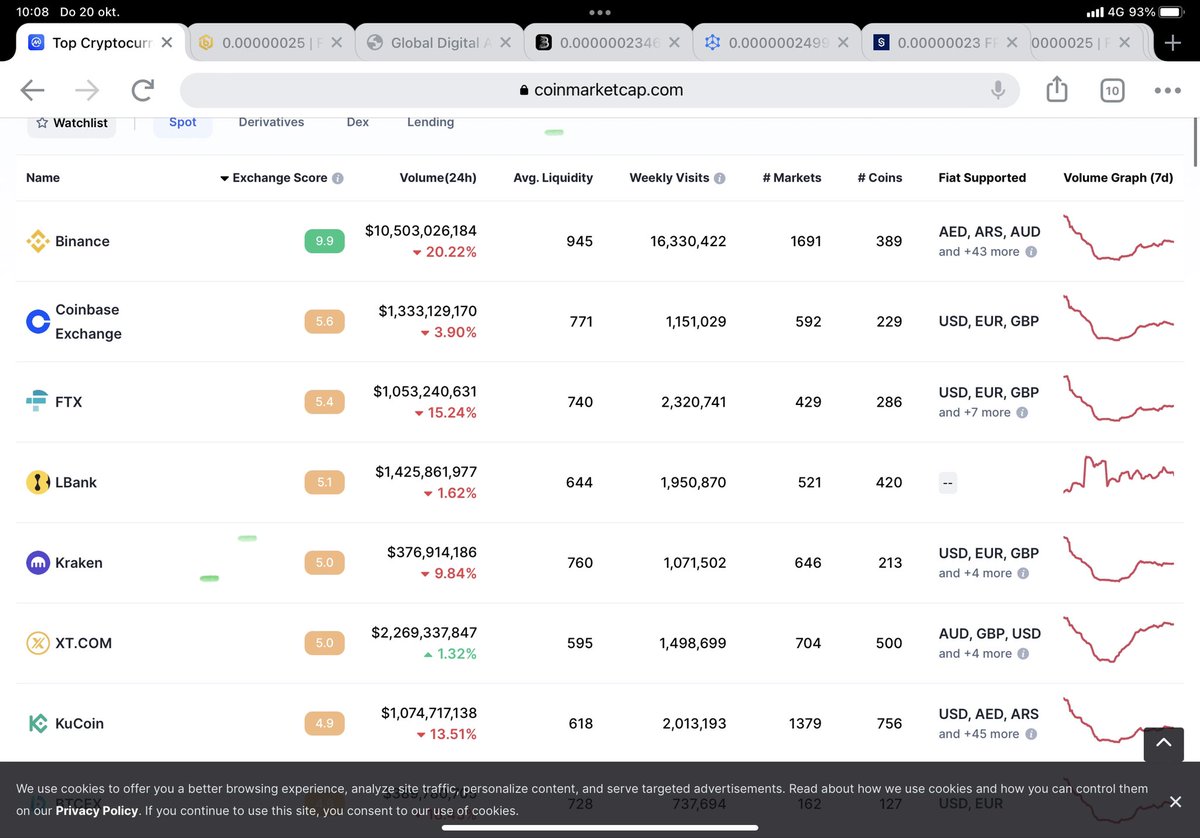Close the Global Digital A tab

click(505, 43)
